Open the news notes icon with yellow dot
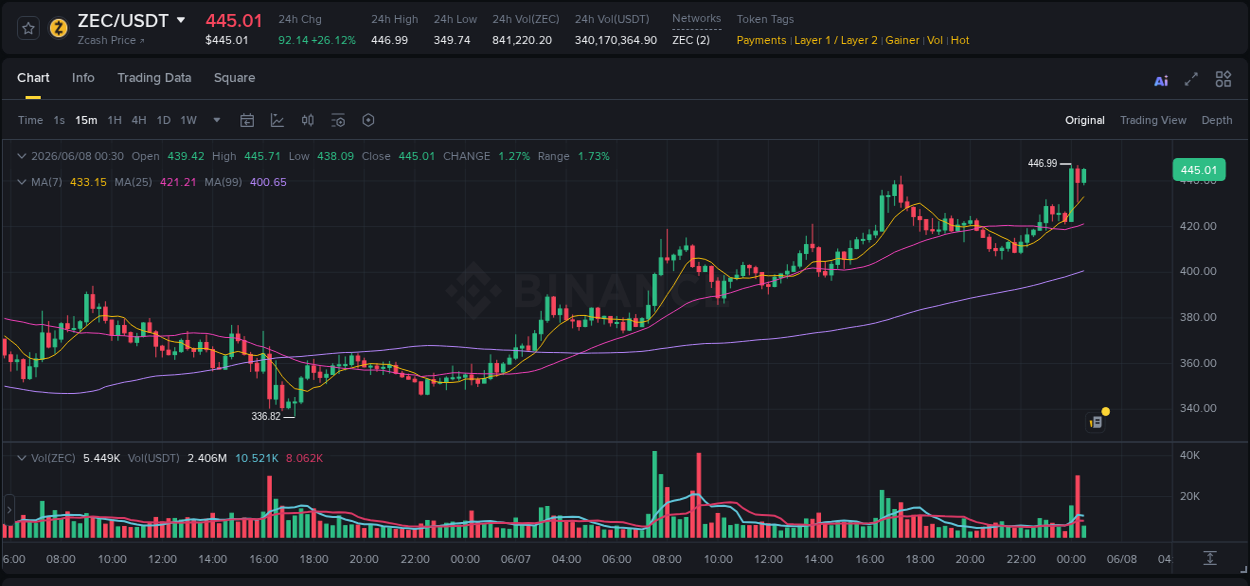 pos(1096,422)
